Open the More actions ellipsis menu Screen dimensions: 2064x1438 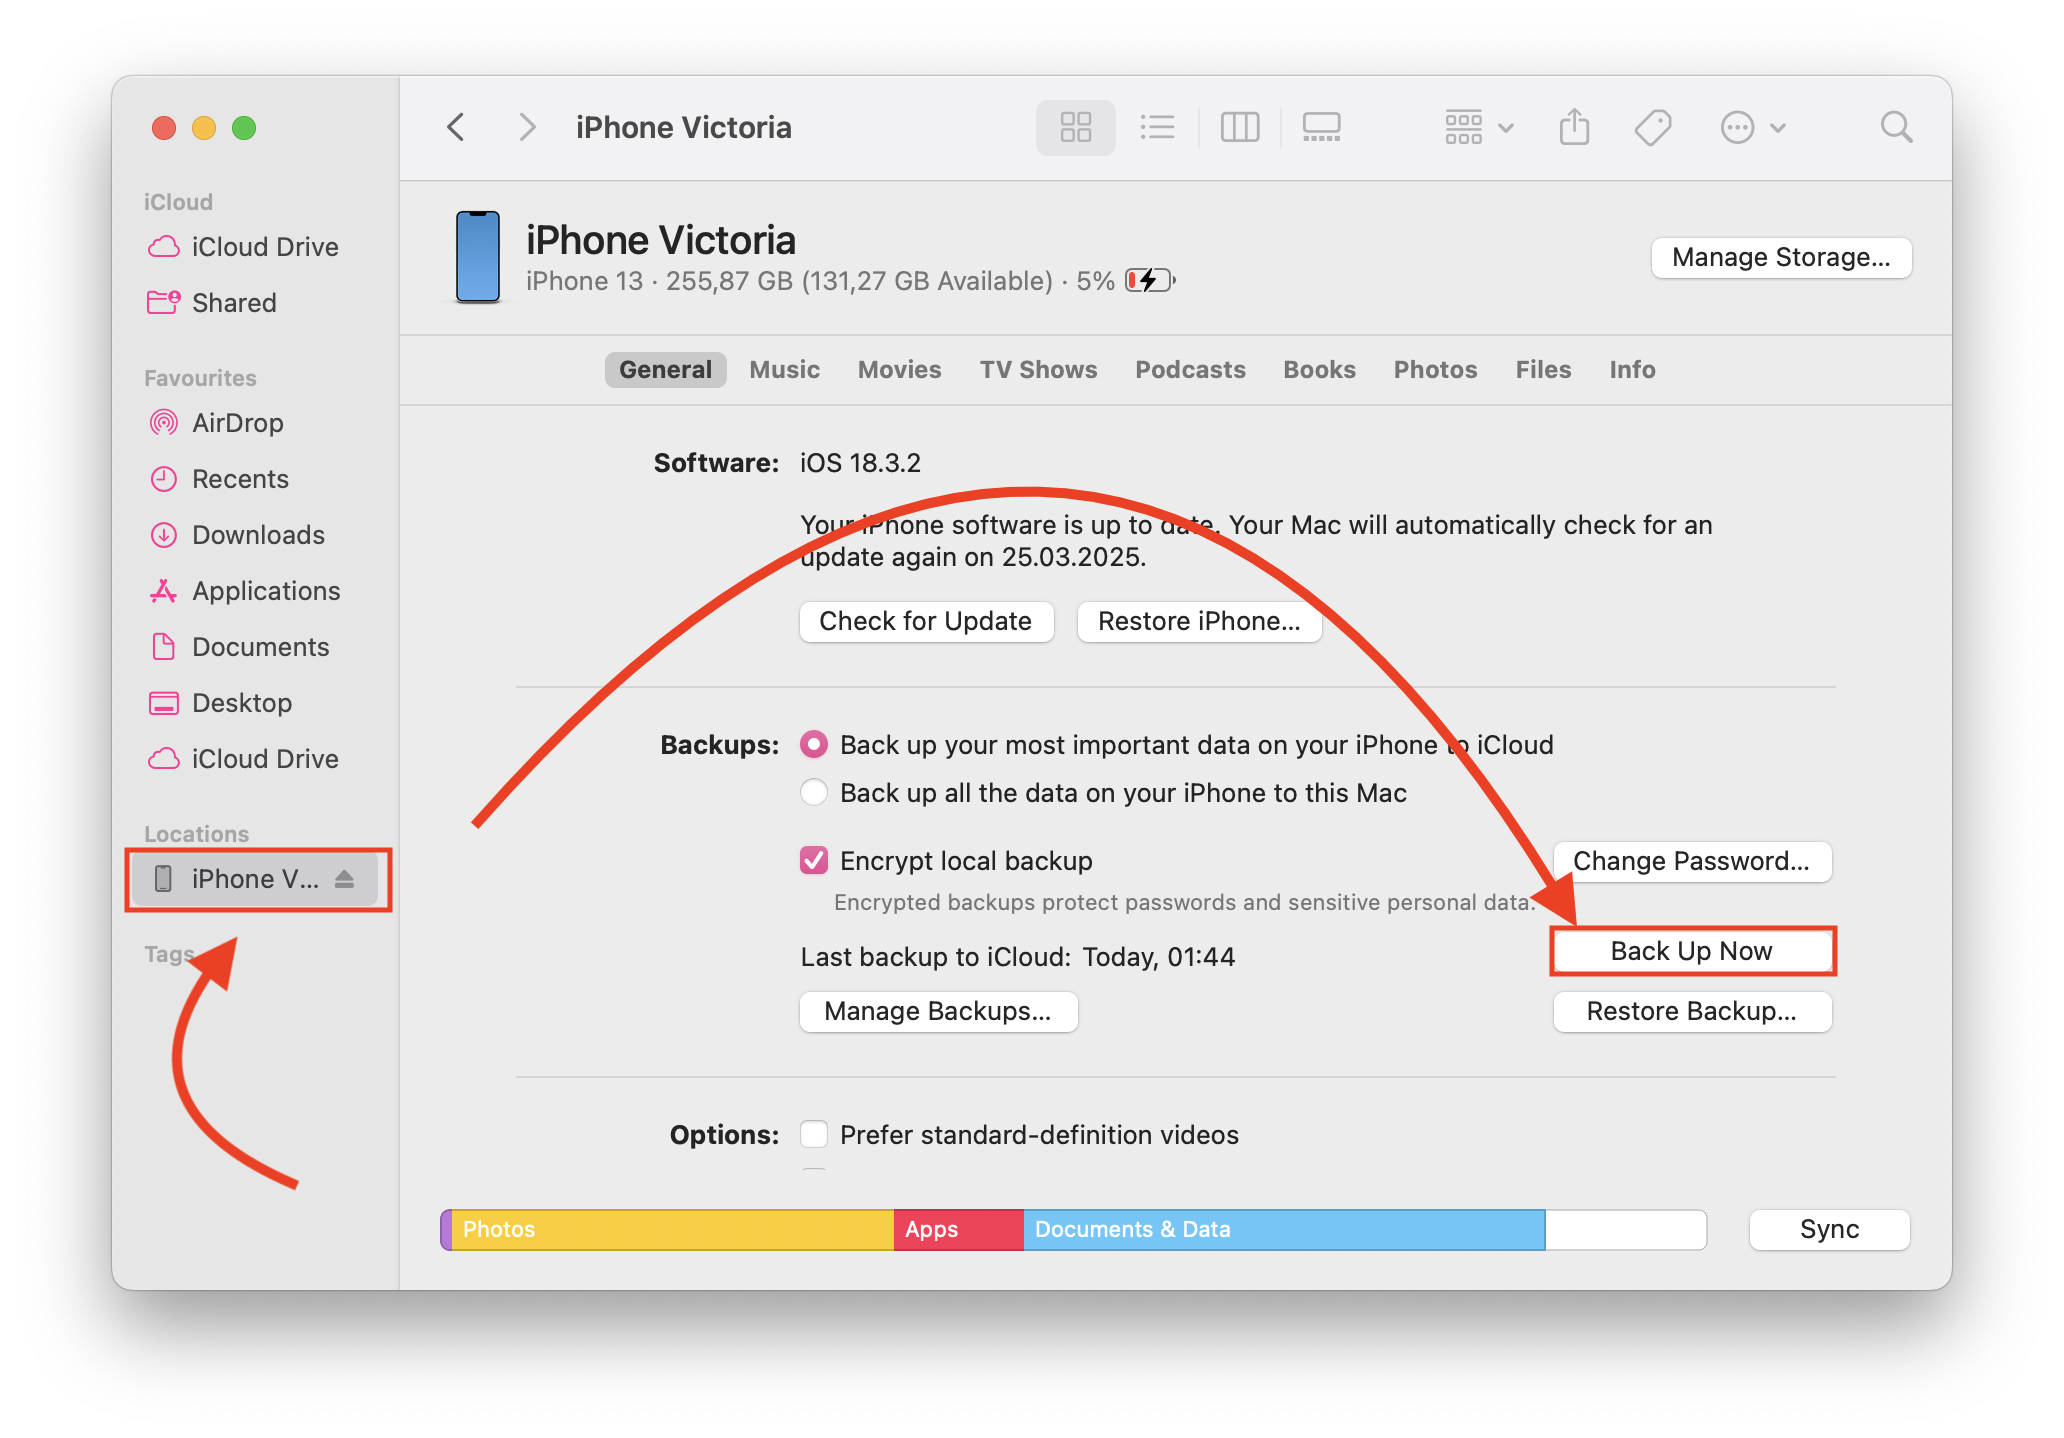1752,128
